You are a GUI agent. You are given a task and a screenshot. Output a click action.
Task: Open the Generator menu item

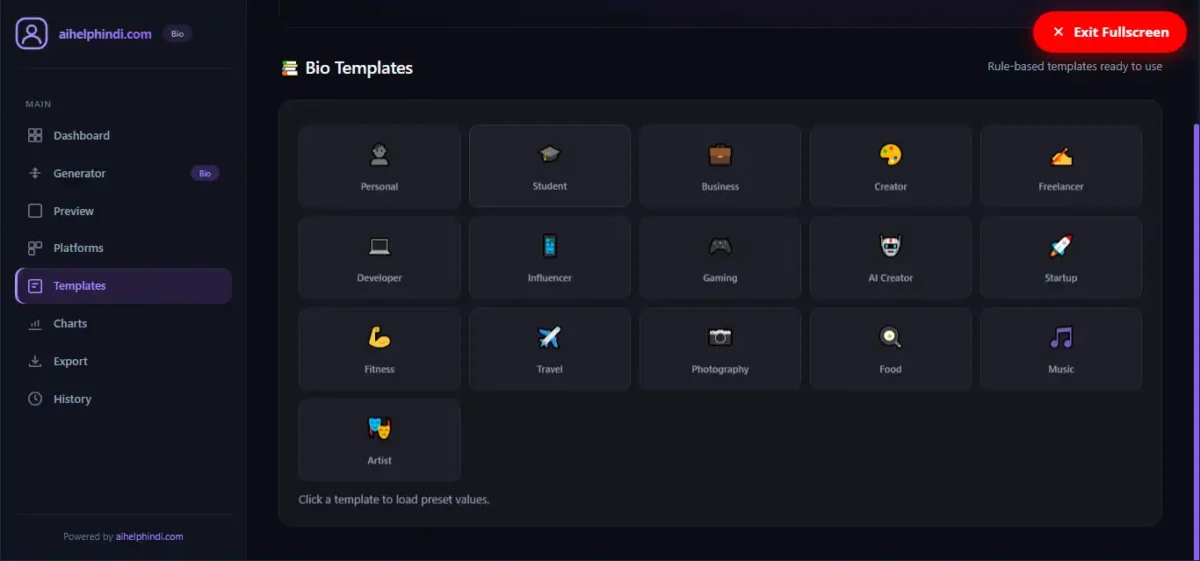[x=124, y=173]
